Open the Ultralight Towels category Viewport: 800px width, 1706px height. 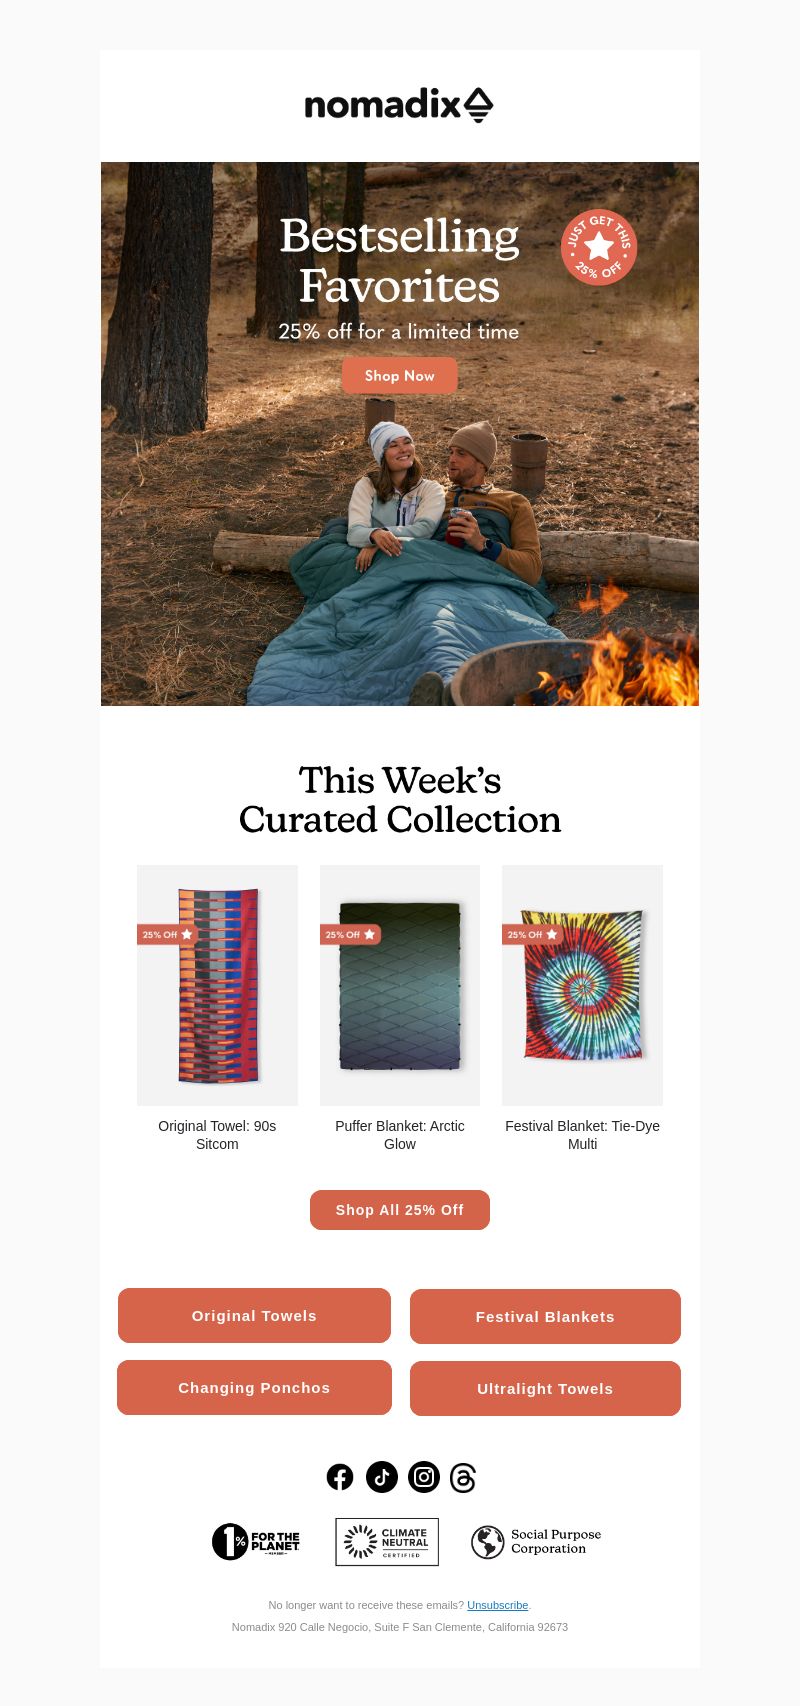pyautogui.click(x=545, y=1389)
